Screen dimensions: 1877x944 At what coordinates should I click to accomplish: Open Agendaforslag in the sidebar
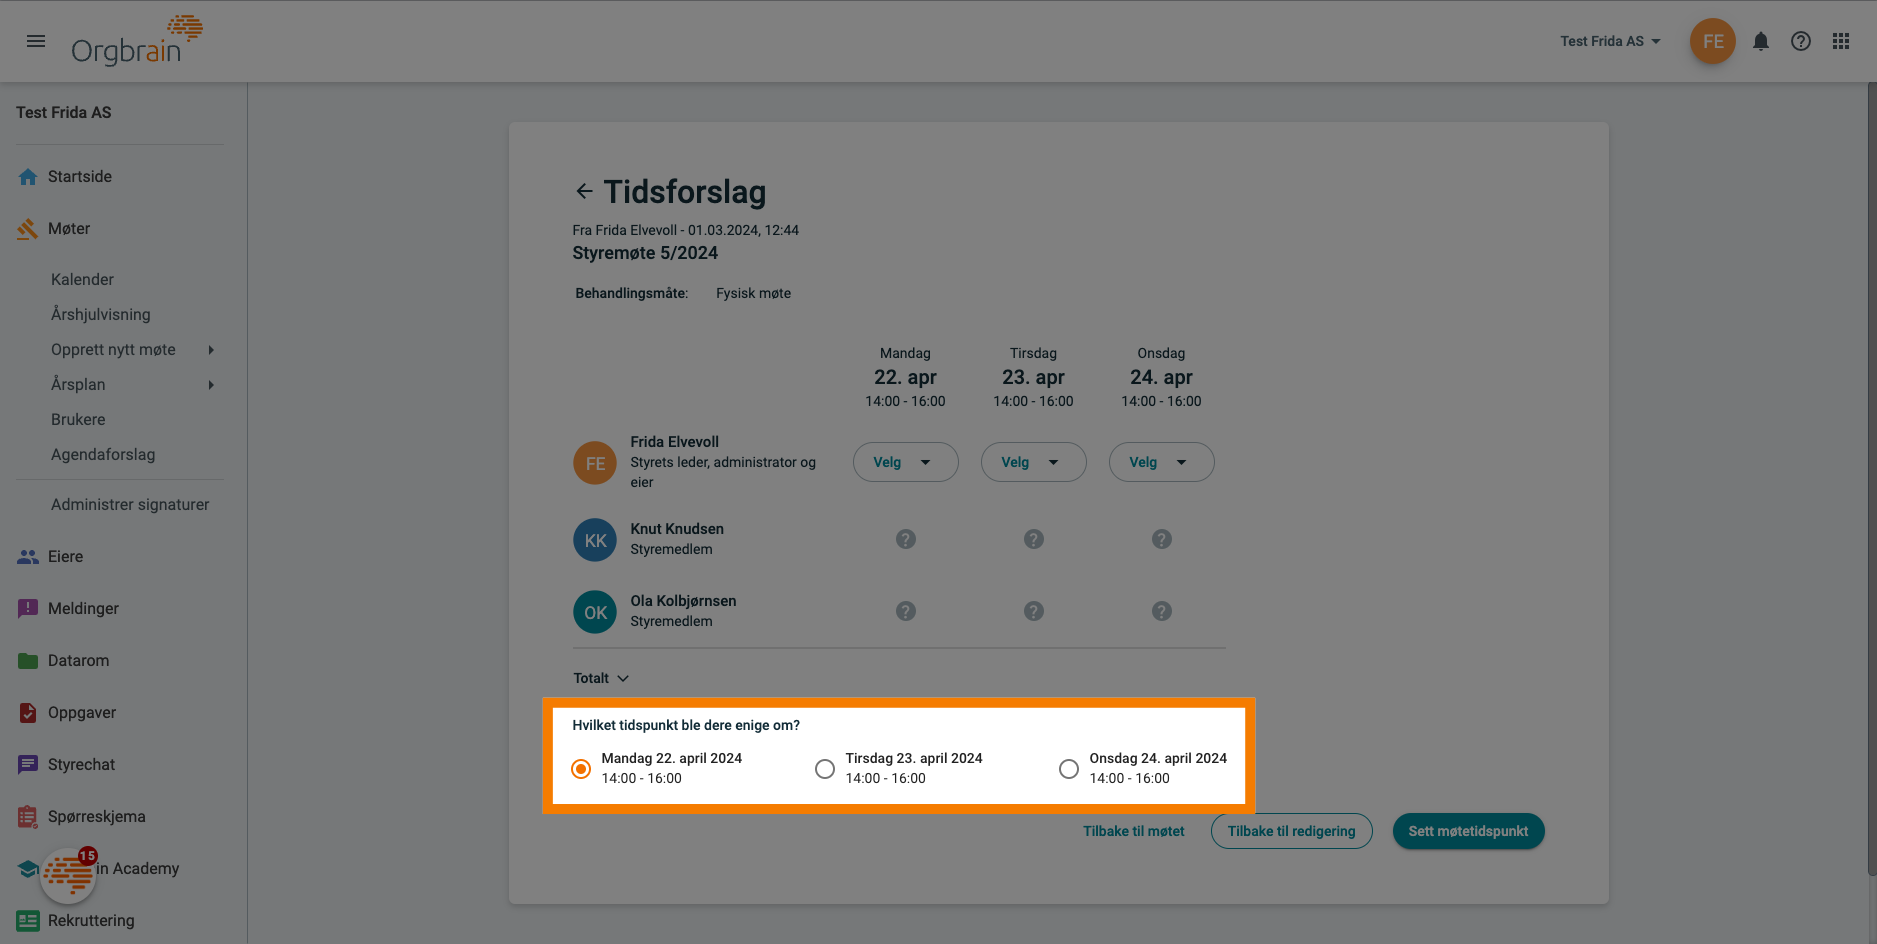(103, 455)
